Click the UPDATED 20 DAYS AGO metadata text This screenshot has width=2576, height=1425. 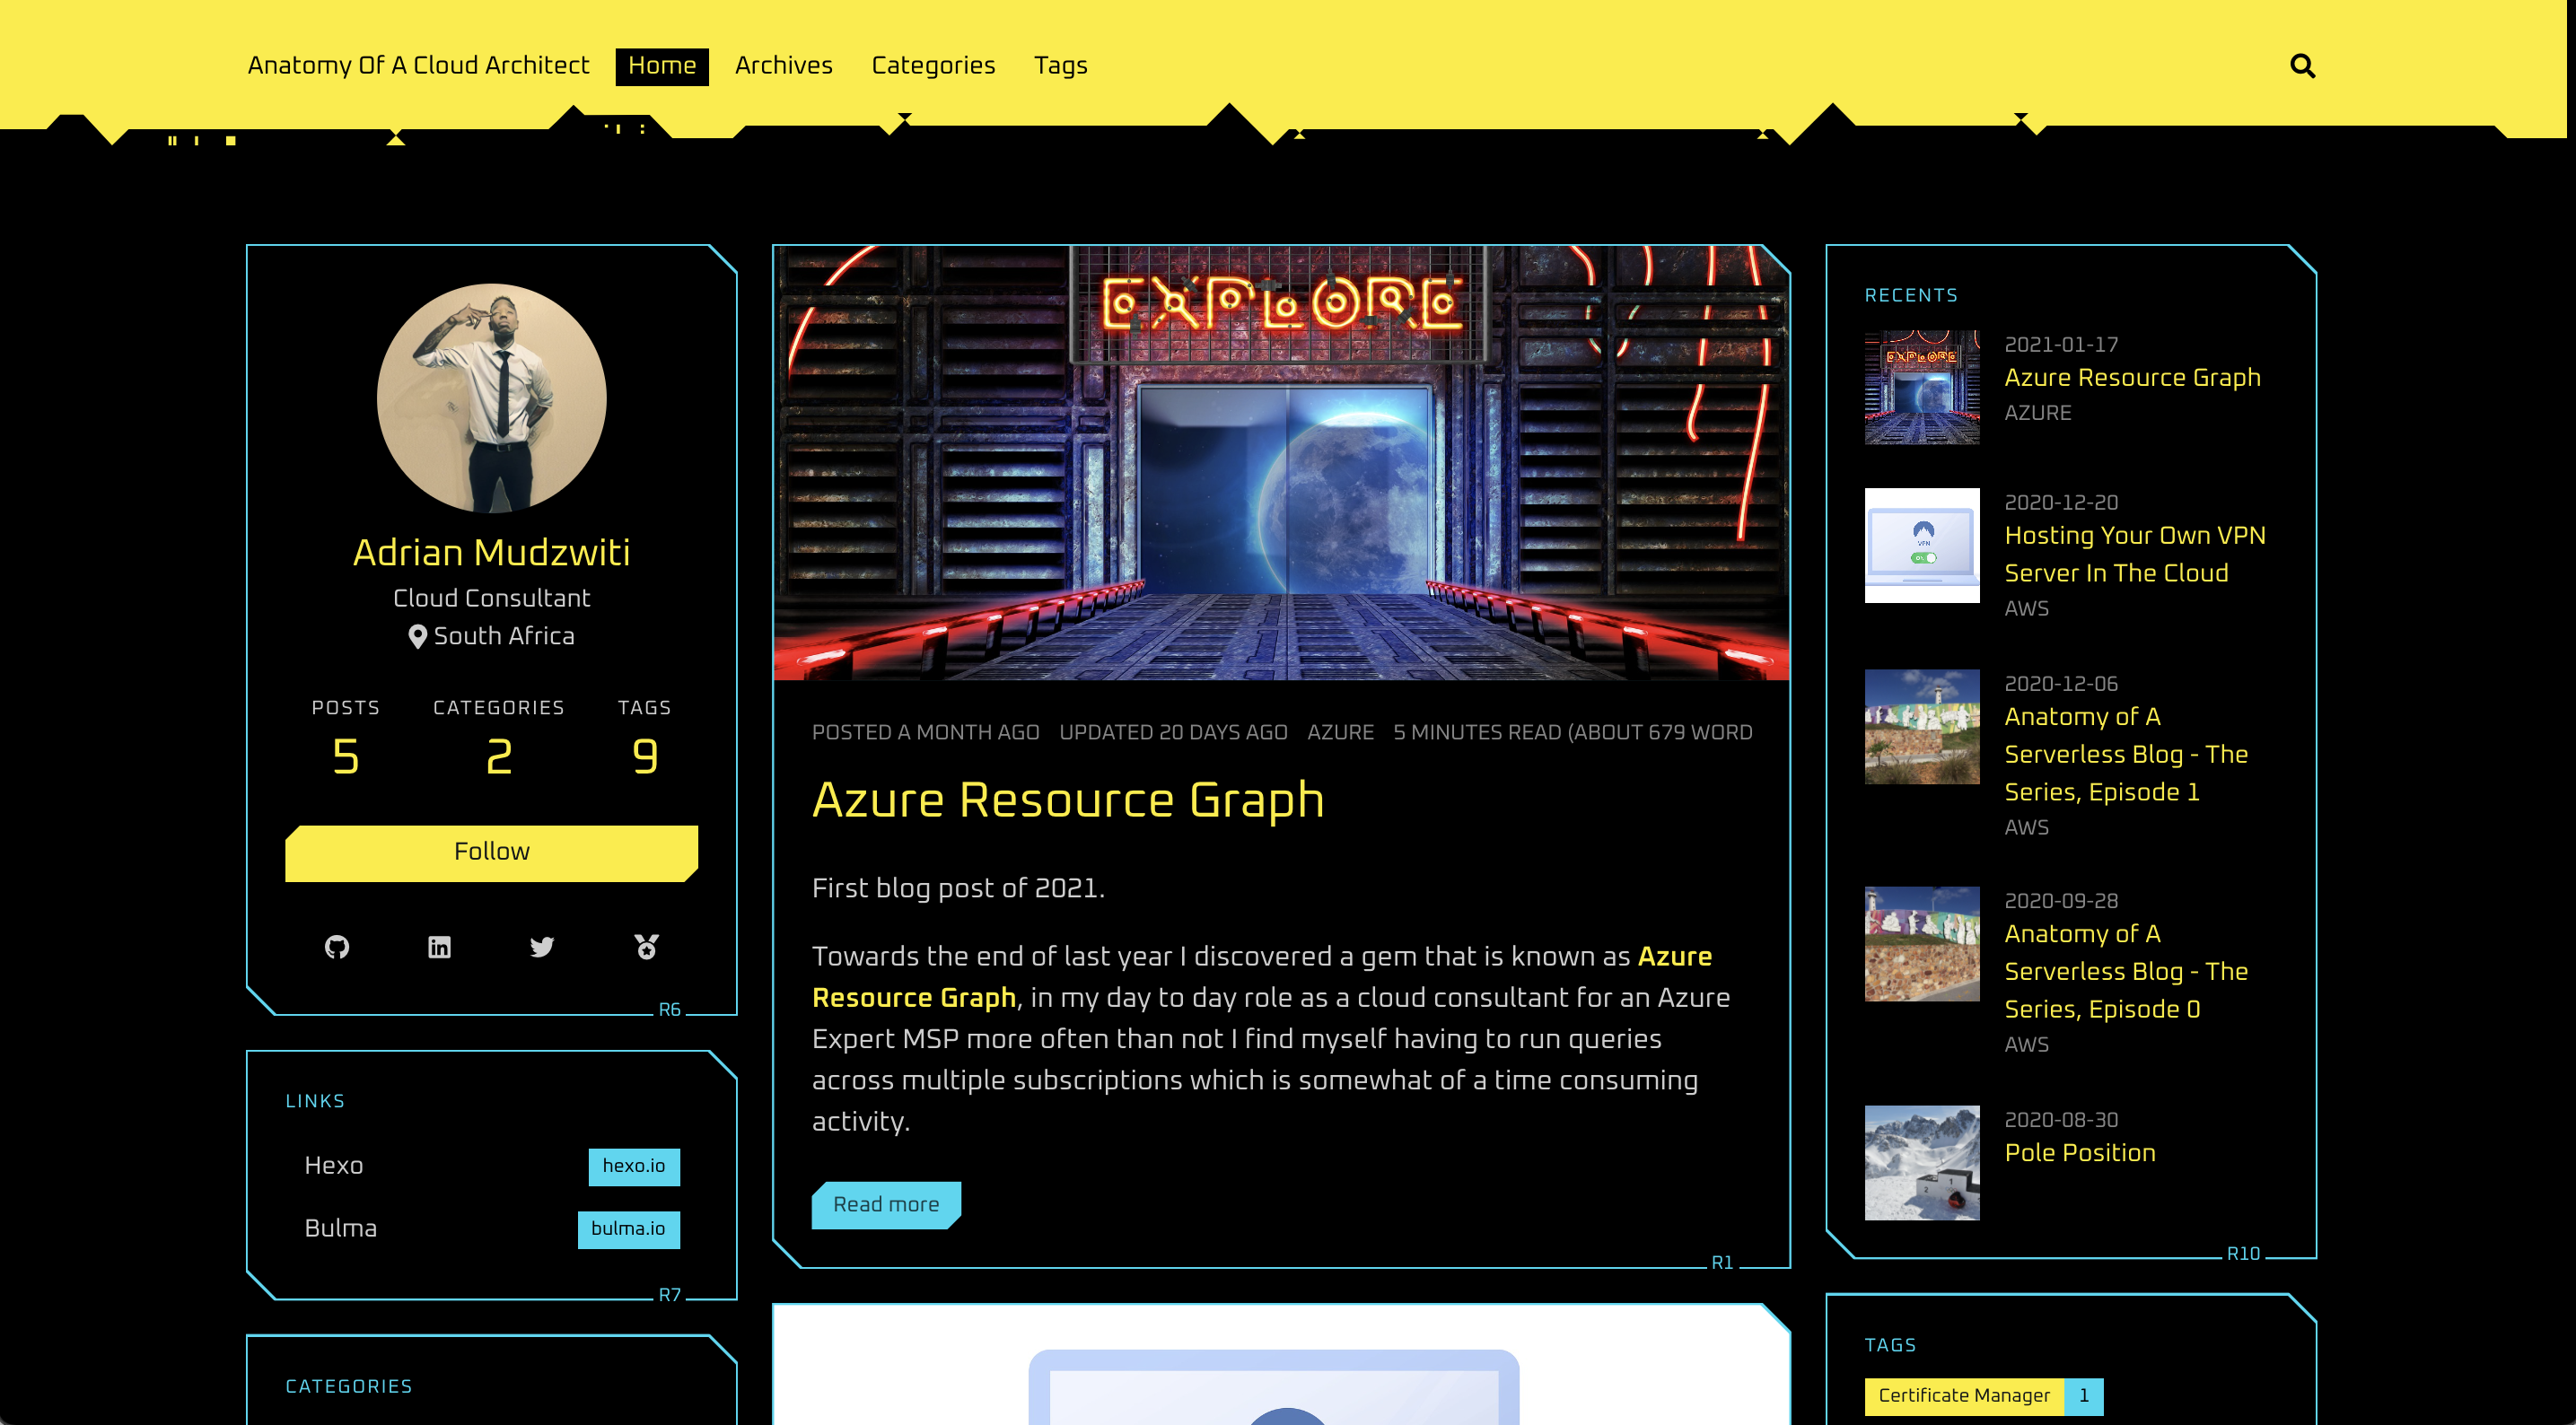pos(1173,732)
